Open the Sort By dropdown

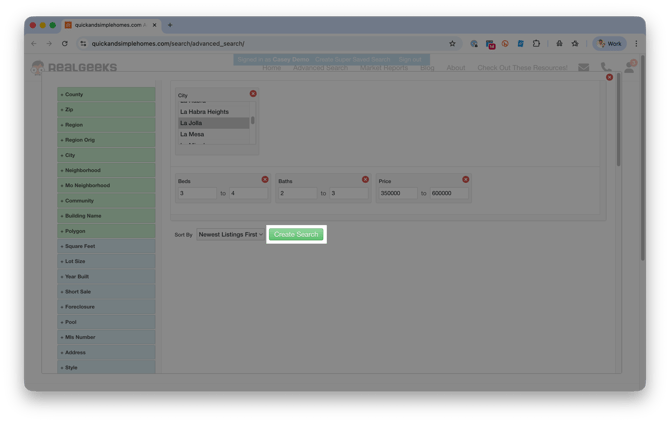[x=230, y=234]
